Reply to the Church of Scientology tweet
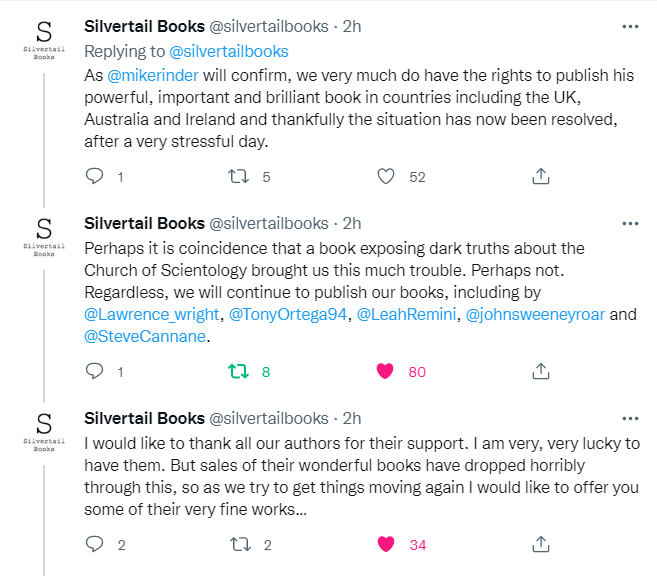Image resolution: width=657 pixels, height=581 pixels. pyautogui.click(x=95, y=372)
